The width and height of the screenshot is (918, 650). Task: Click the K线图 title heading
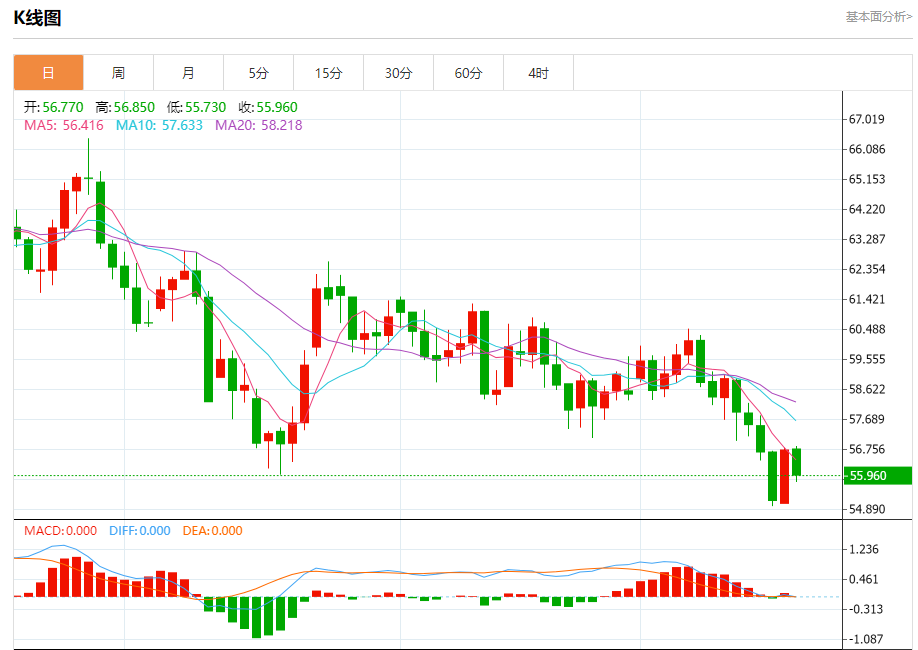[x=37, y=18]
